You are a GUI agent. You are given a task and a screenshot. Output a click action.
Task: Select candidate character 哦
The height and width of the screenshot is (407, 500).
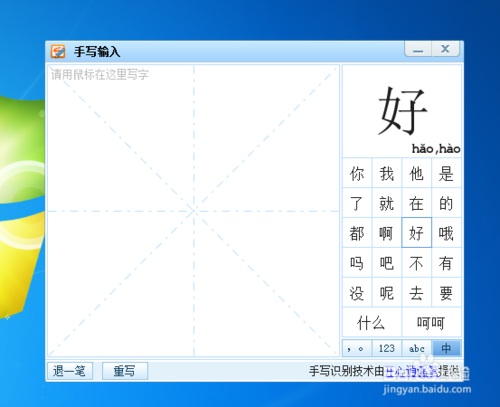pyautogui.click(x=446, y=233)
